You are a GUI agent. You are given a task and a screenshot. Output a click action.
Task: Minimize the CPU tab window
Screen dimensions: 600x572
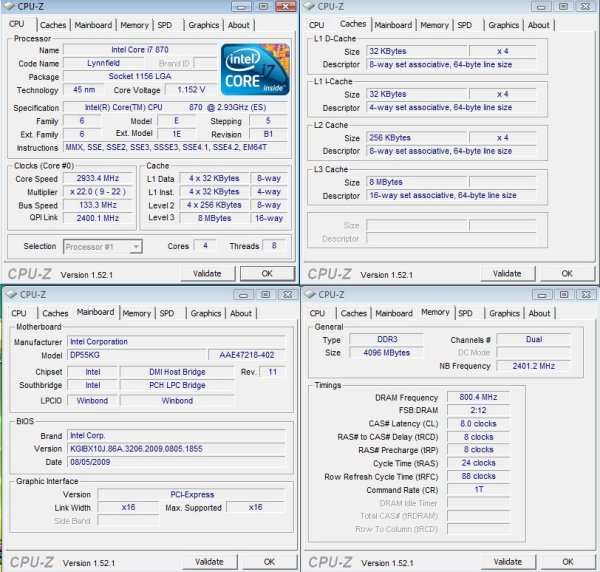pyautogui.click(x=241, y=7)
